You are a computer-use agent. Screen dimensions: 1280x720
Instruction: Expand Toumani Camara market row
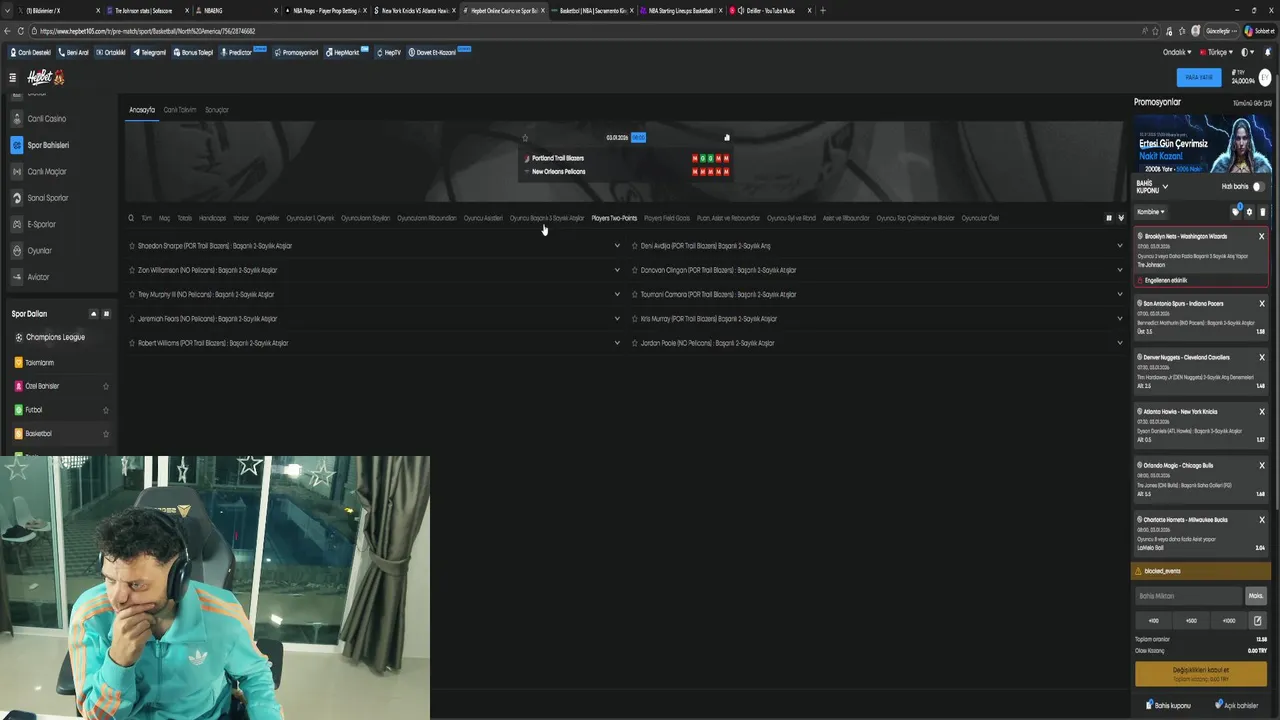1120,294
